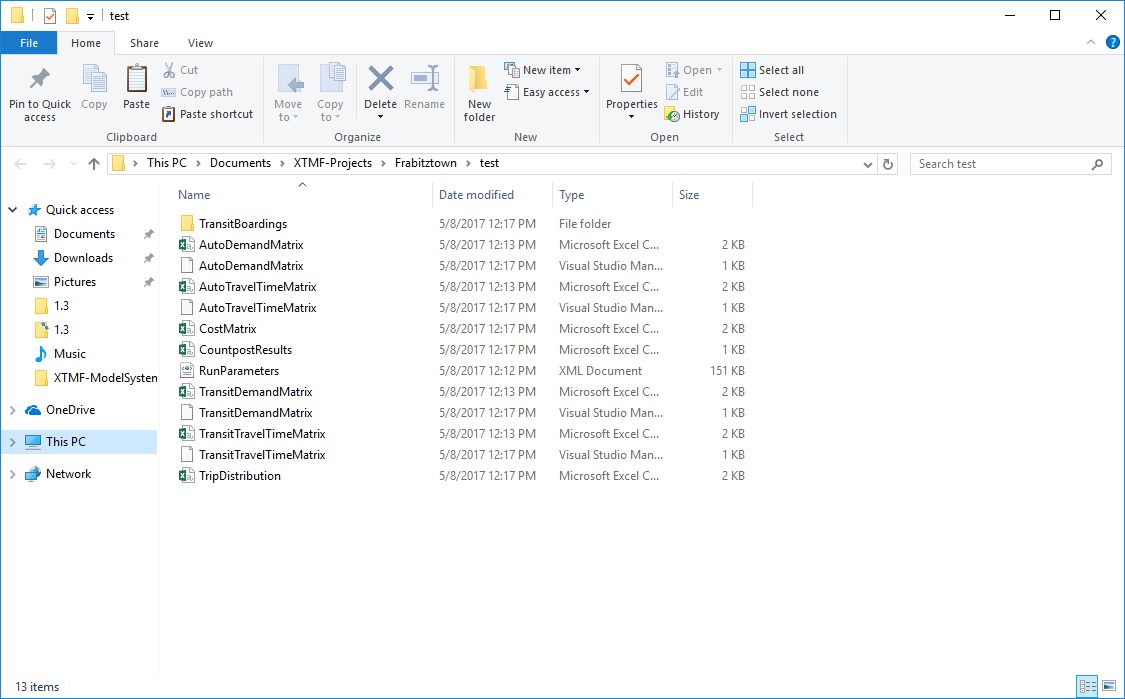
Task: Switch to details view toggle
Action: [1087, 686]
